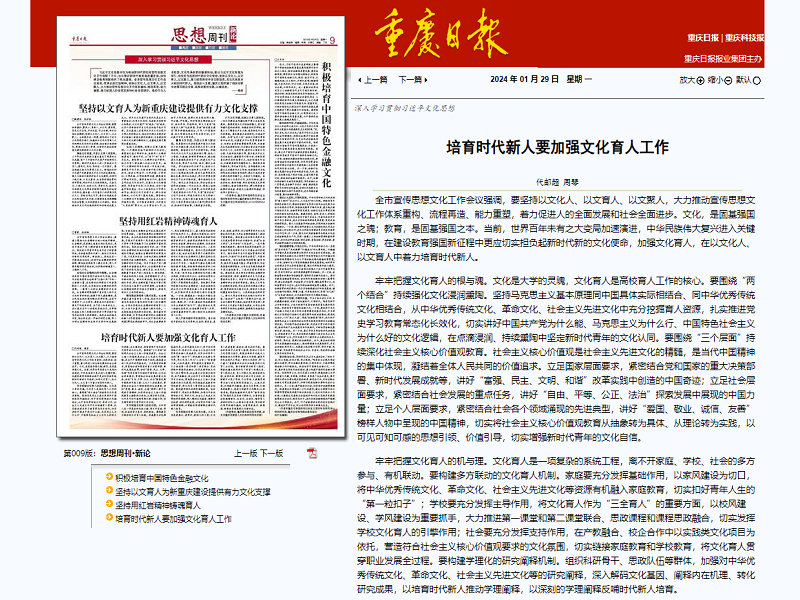Image resolution: width=800 pixels, height=600 pixels.
Task: Click the 放大 zoom-in plus icon
Action: click(x=701, y=81)
